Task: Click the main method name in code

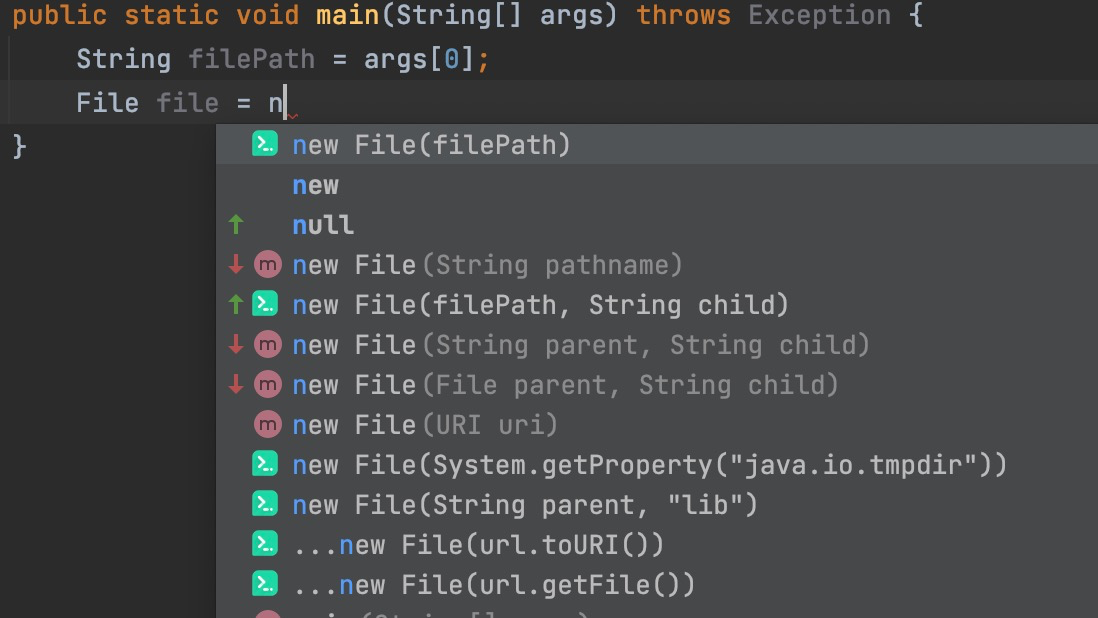Action: coord(350,15)
